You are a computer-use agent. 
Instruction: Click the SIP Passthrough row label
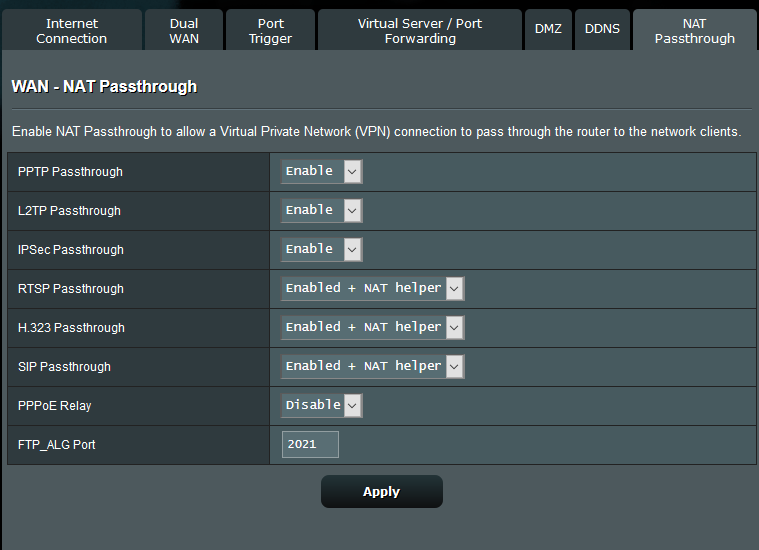coord(64,367)
